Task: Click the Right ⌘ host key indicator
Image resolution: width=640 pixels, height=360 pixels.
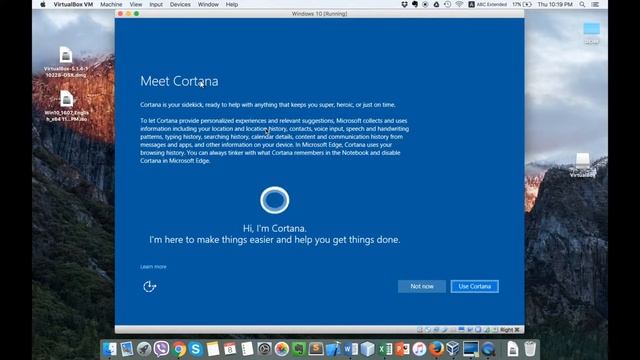Action: point(510,329)
